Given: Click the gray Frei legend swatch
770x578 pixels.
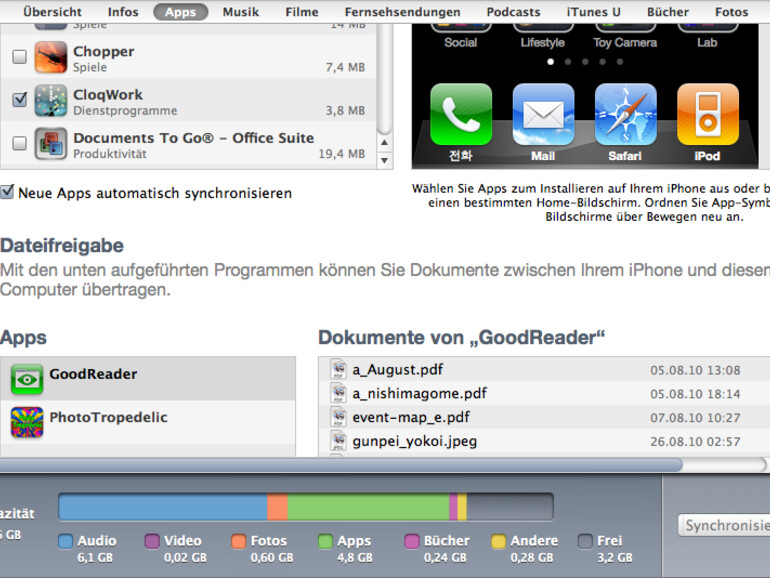Looking at the screenshot, I should pyautogui.click(x=585, y=541).
